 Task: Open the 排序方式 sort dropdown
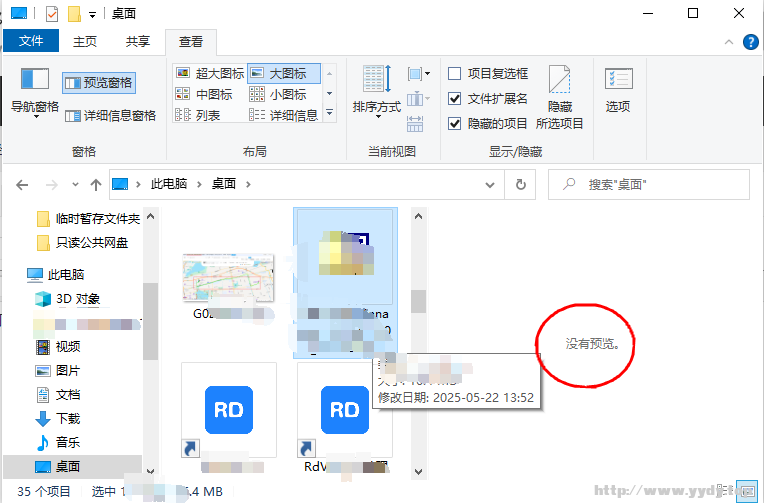click(x=377, y=92)
